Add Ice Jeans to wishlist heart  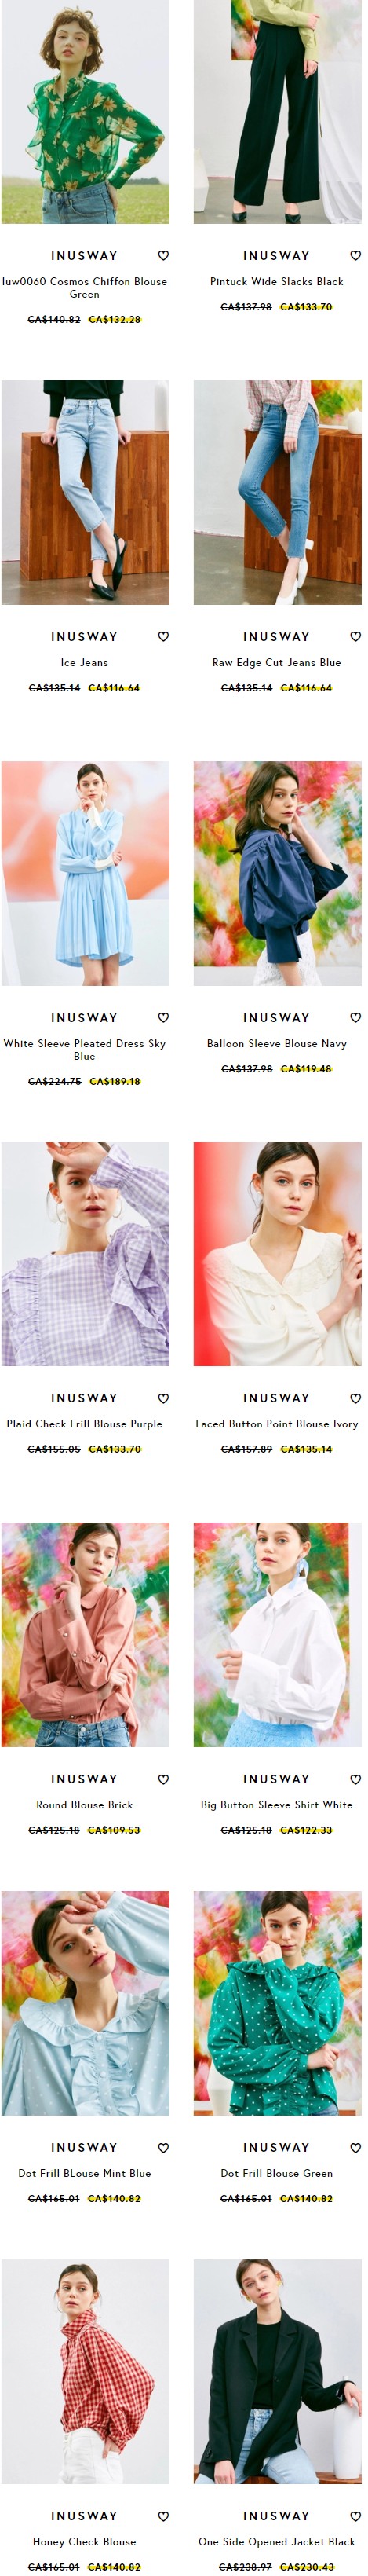[163, 636]
